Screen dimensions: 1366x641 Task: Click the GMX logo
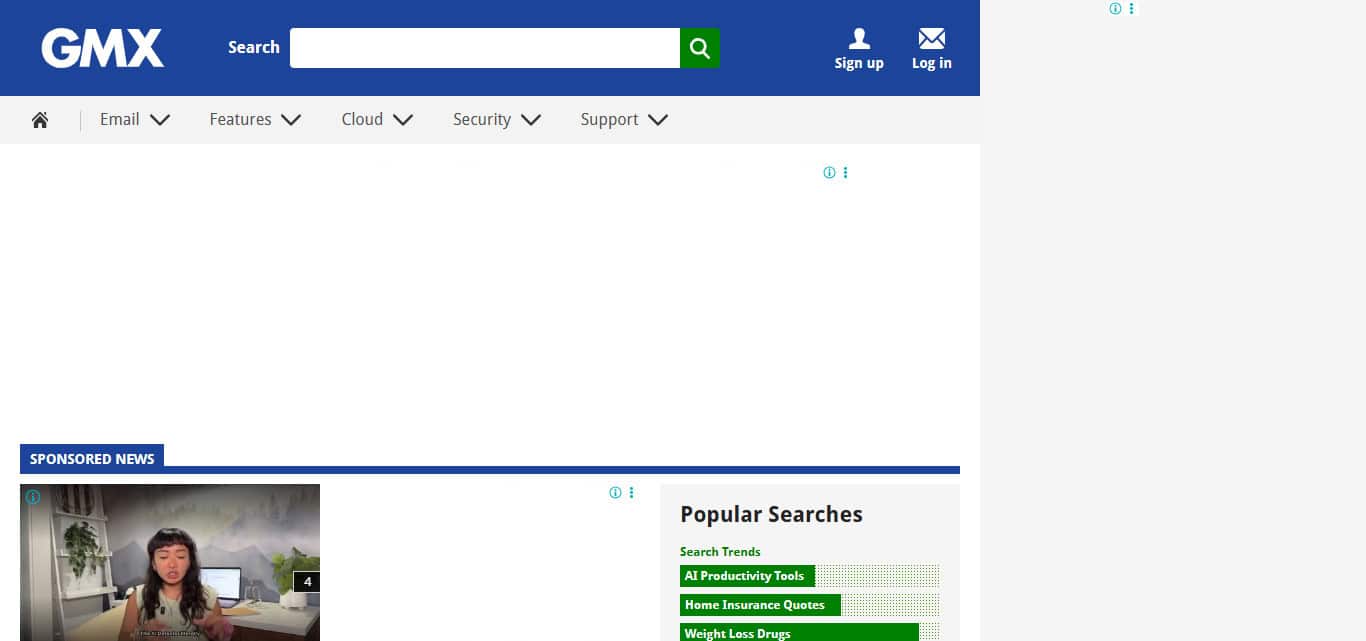point(103,48)
